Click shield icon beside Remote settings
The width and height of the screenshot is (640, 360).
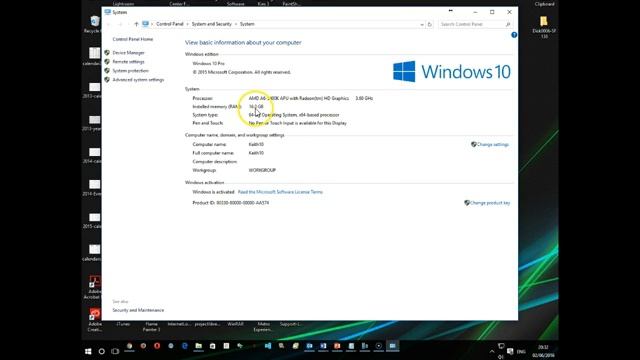click(x=107, y=62)
